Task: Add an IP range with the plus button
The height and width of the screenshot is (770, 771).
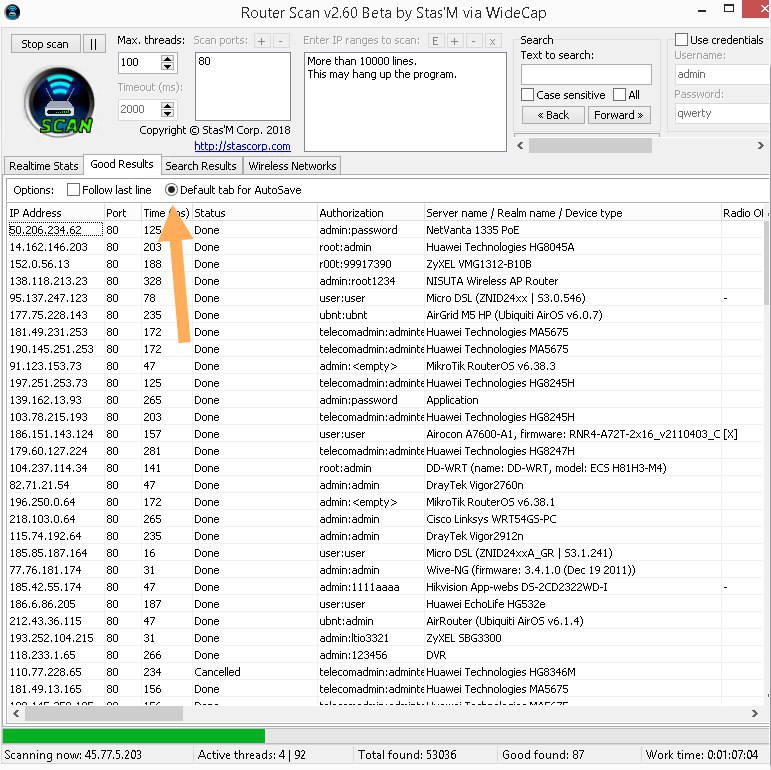Action: pyautogui.click(x=454, y=41)
